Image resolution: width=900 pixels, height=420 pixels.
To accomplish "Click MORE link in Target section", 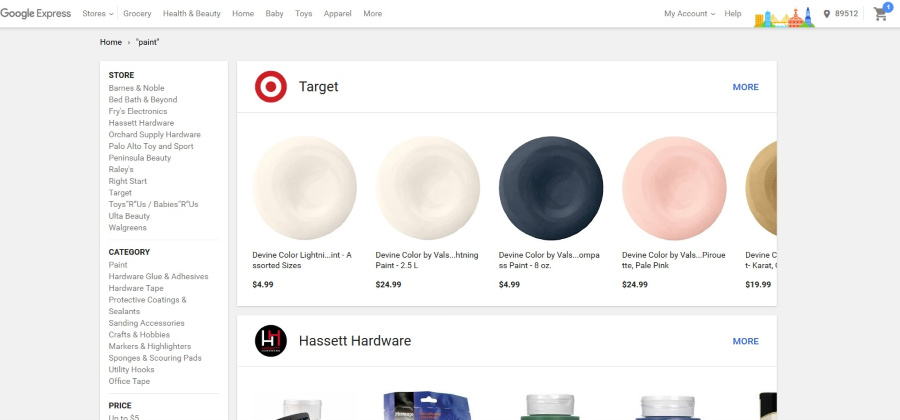I will pos(746,87).
